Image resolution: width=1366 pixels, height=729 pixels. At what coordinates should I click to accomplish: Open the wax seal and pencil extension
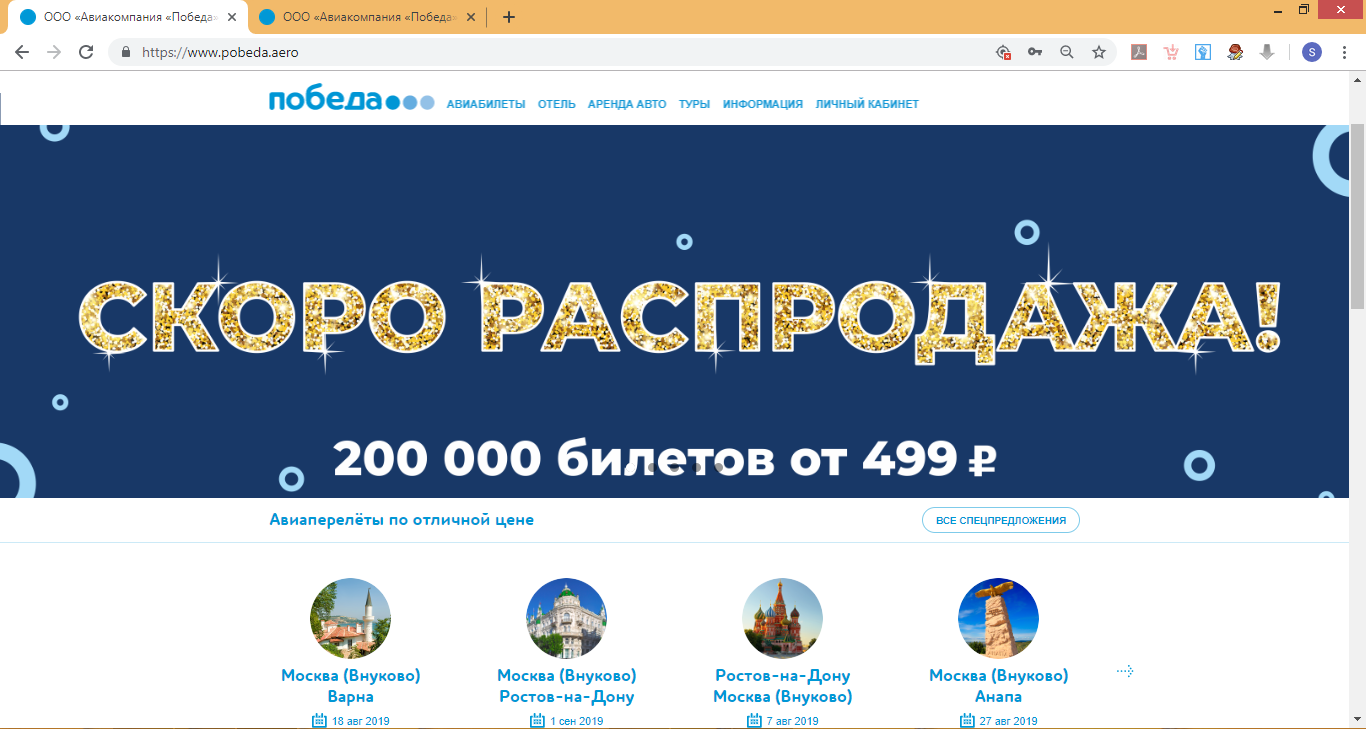pos(1235,52)
